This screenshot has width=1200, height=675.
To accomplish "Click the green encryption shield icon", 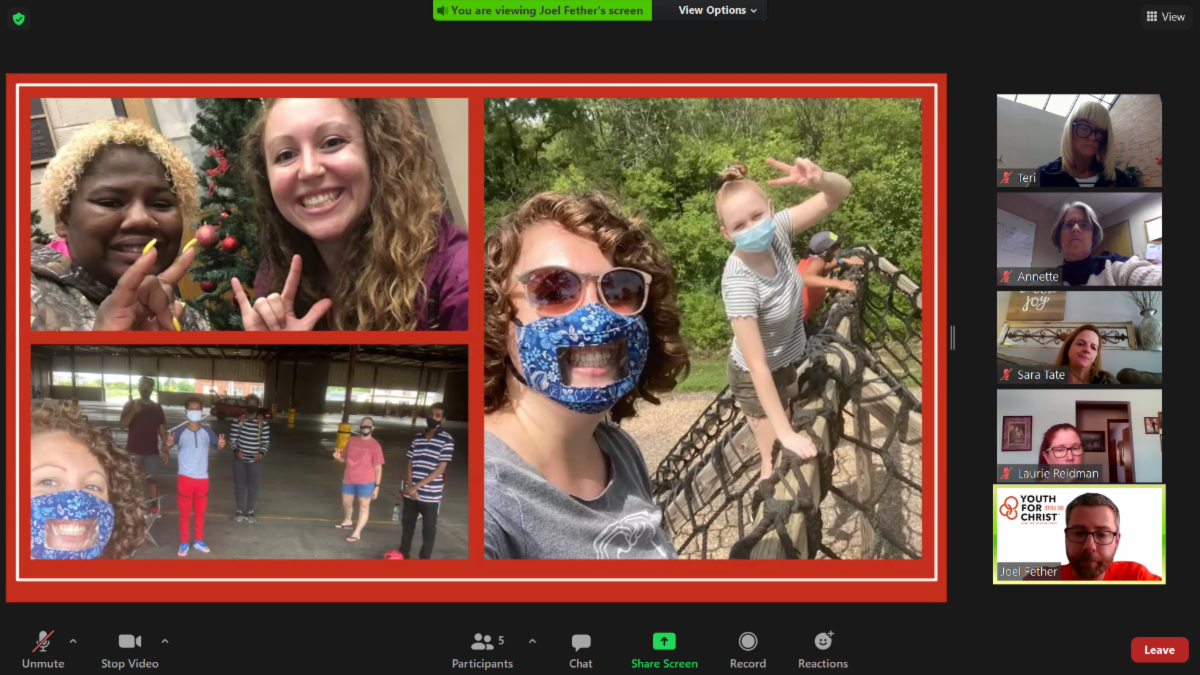I will click(19, 18).
